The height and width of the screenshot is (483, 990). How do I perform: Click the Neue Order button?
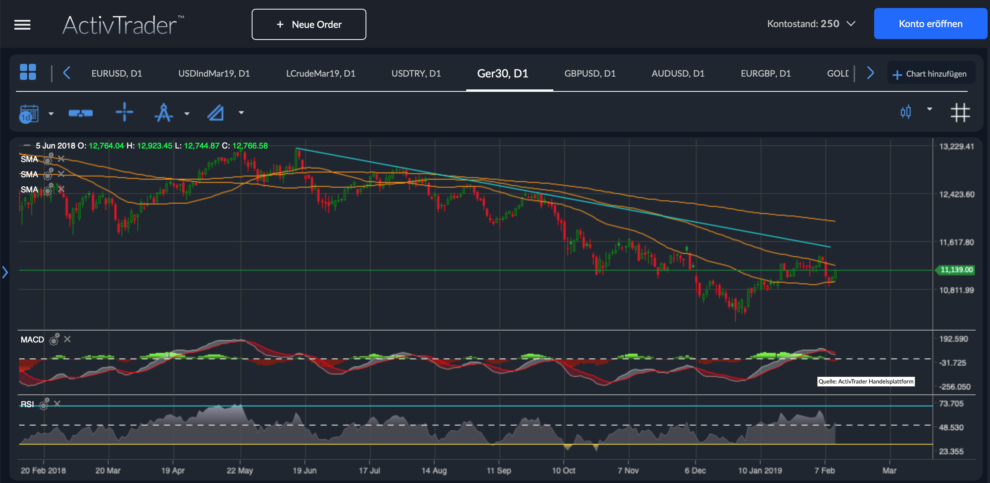coord(309,25)
